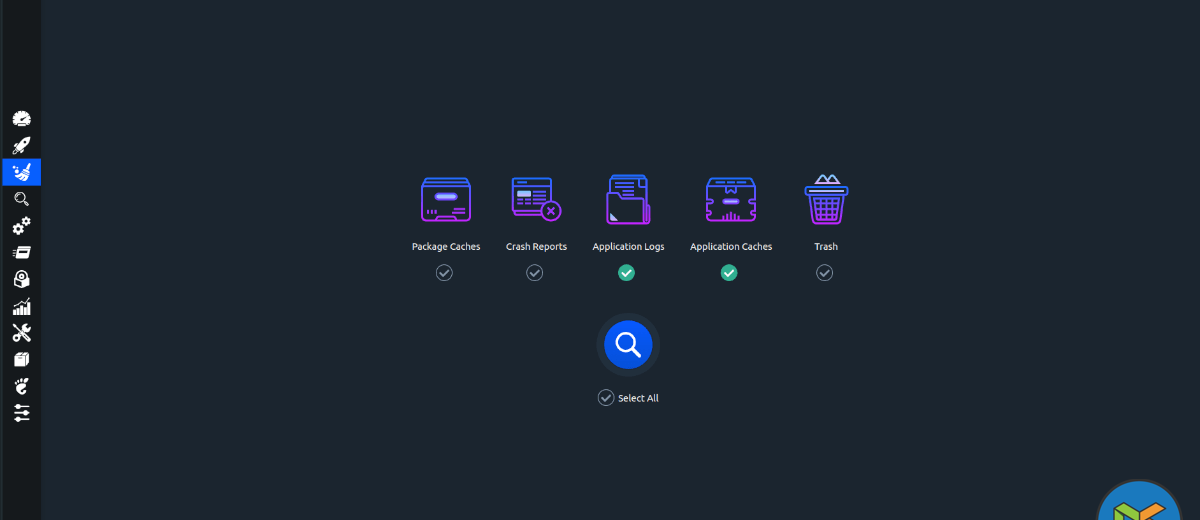Click the Package Caches icon
This screenshot has width=1200, height=520.
[x=446, y=199]
